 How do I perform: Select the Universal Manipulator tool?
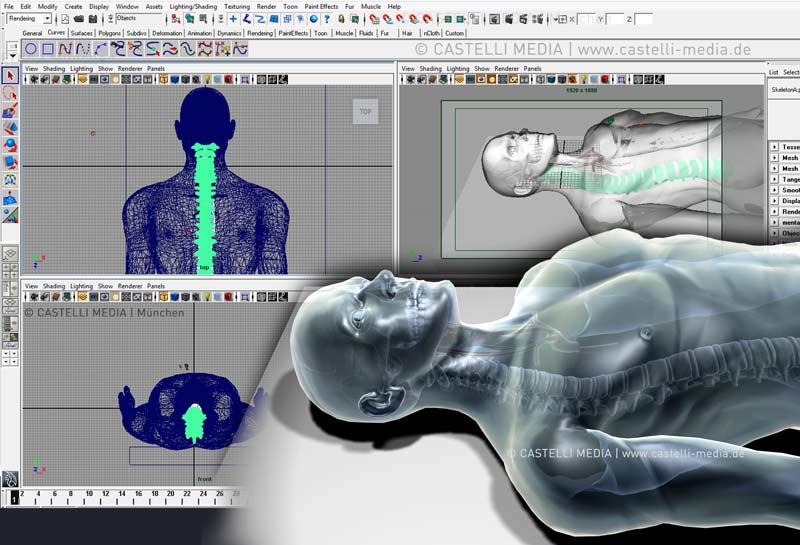pyautogui.click(x=10, y=180)
